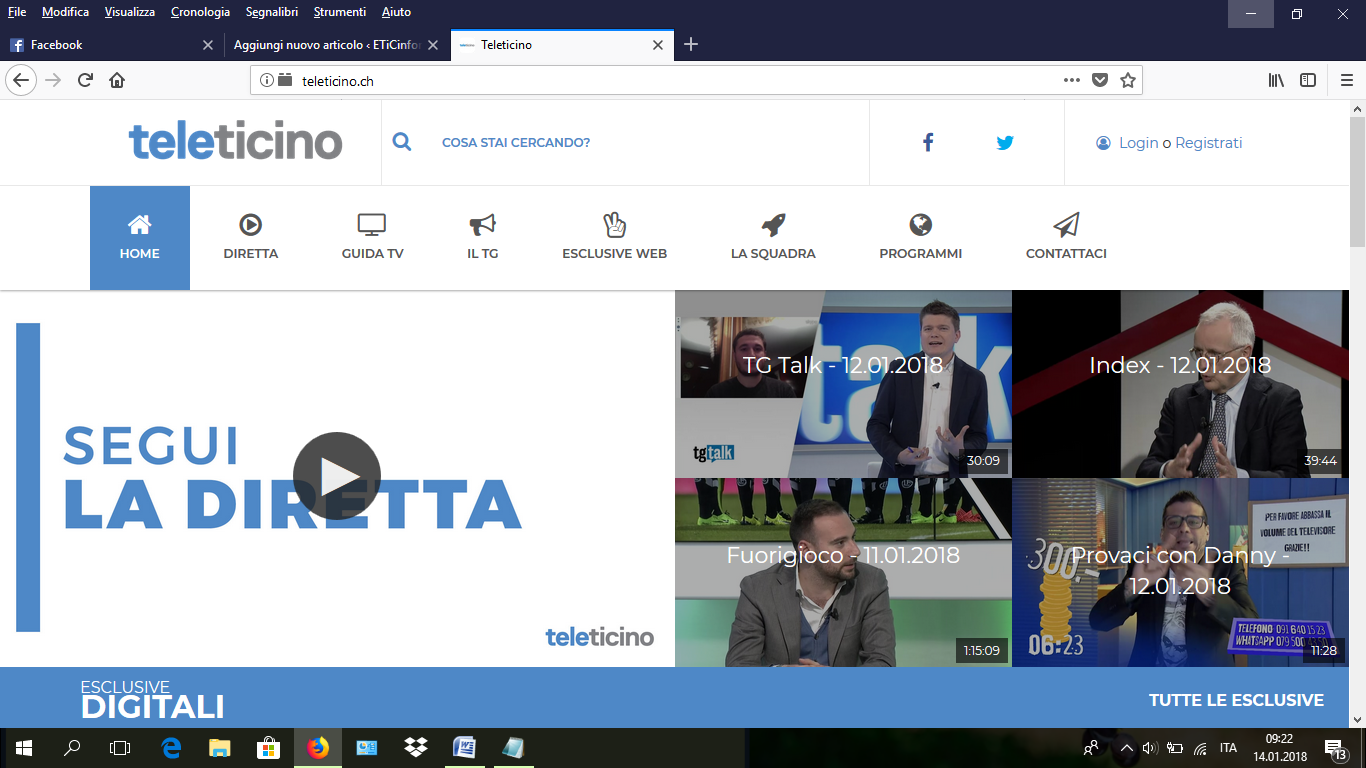Click the Registrati link
Screen dimensions: 1366x768
(x=1208, y=143)
